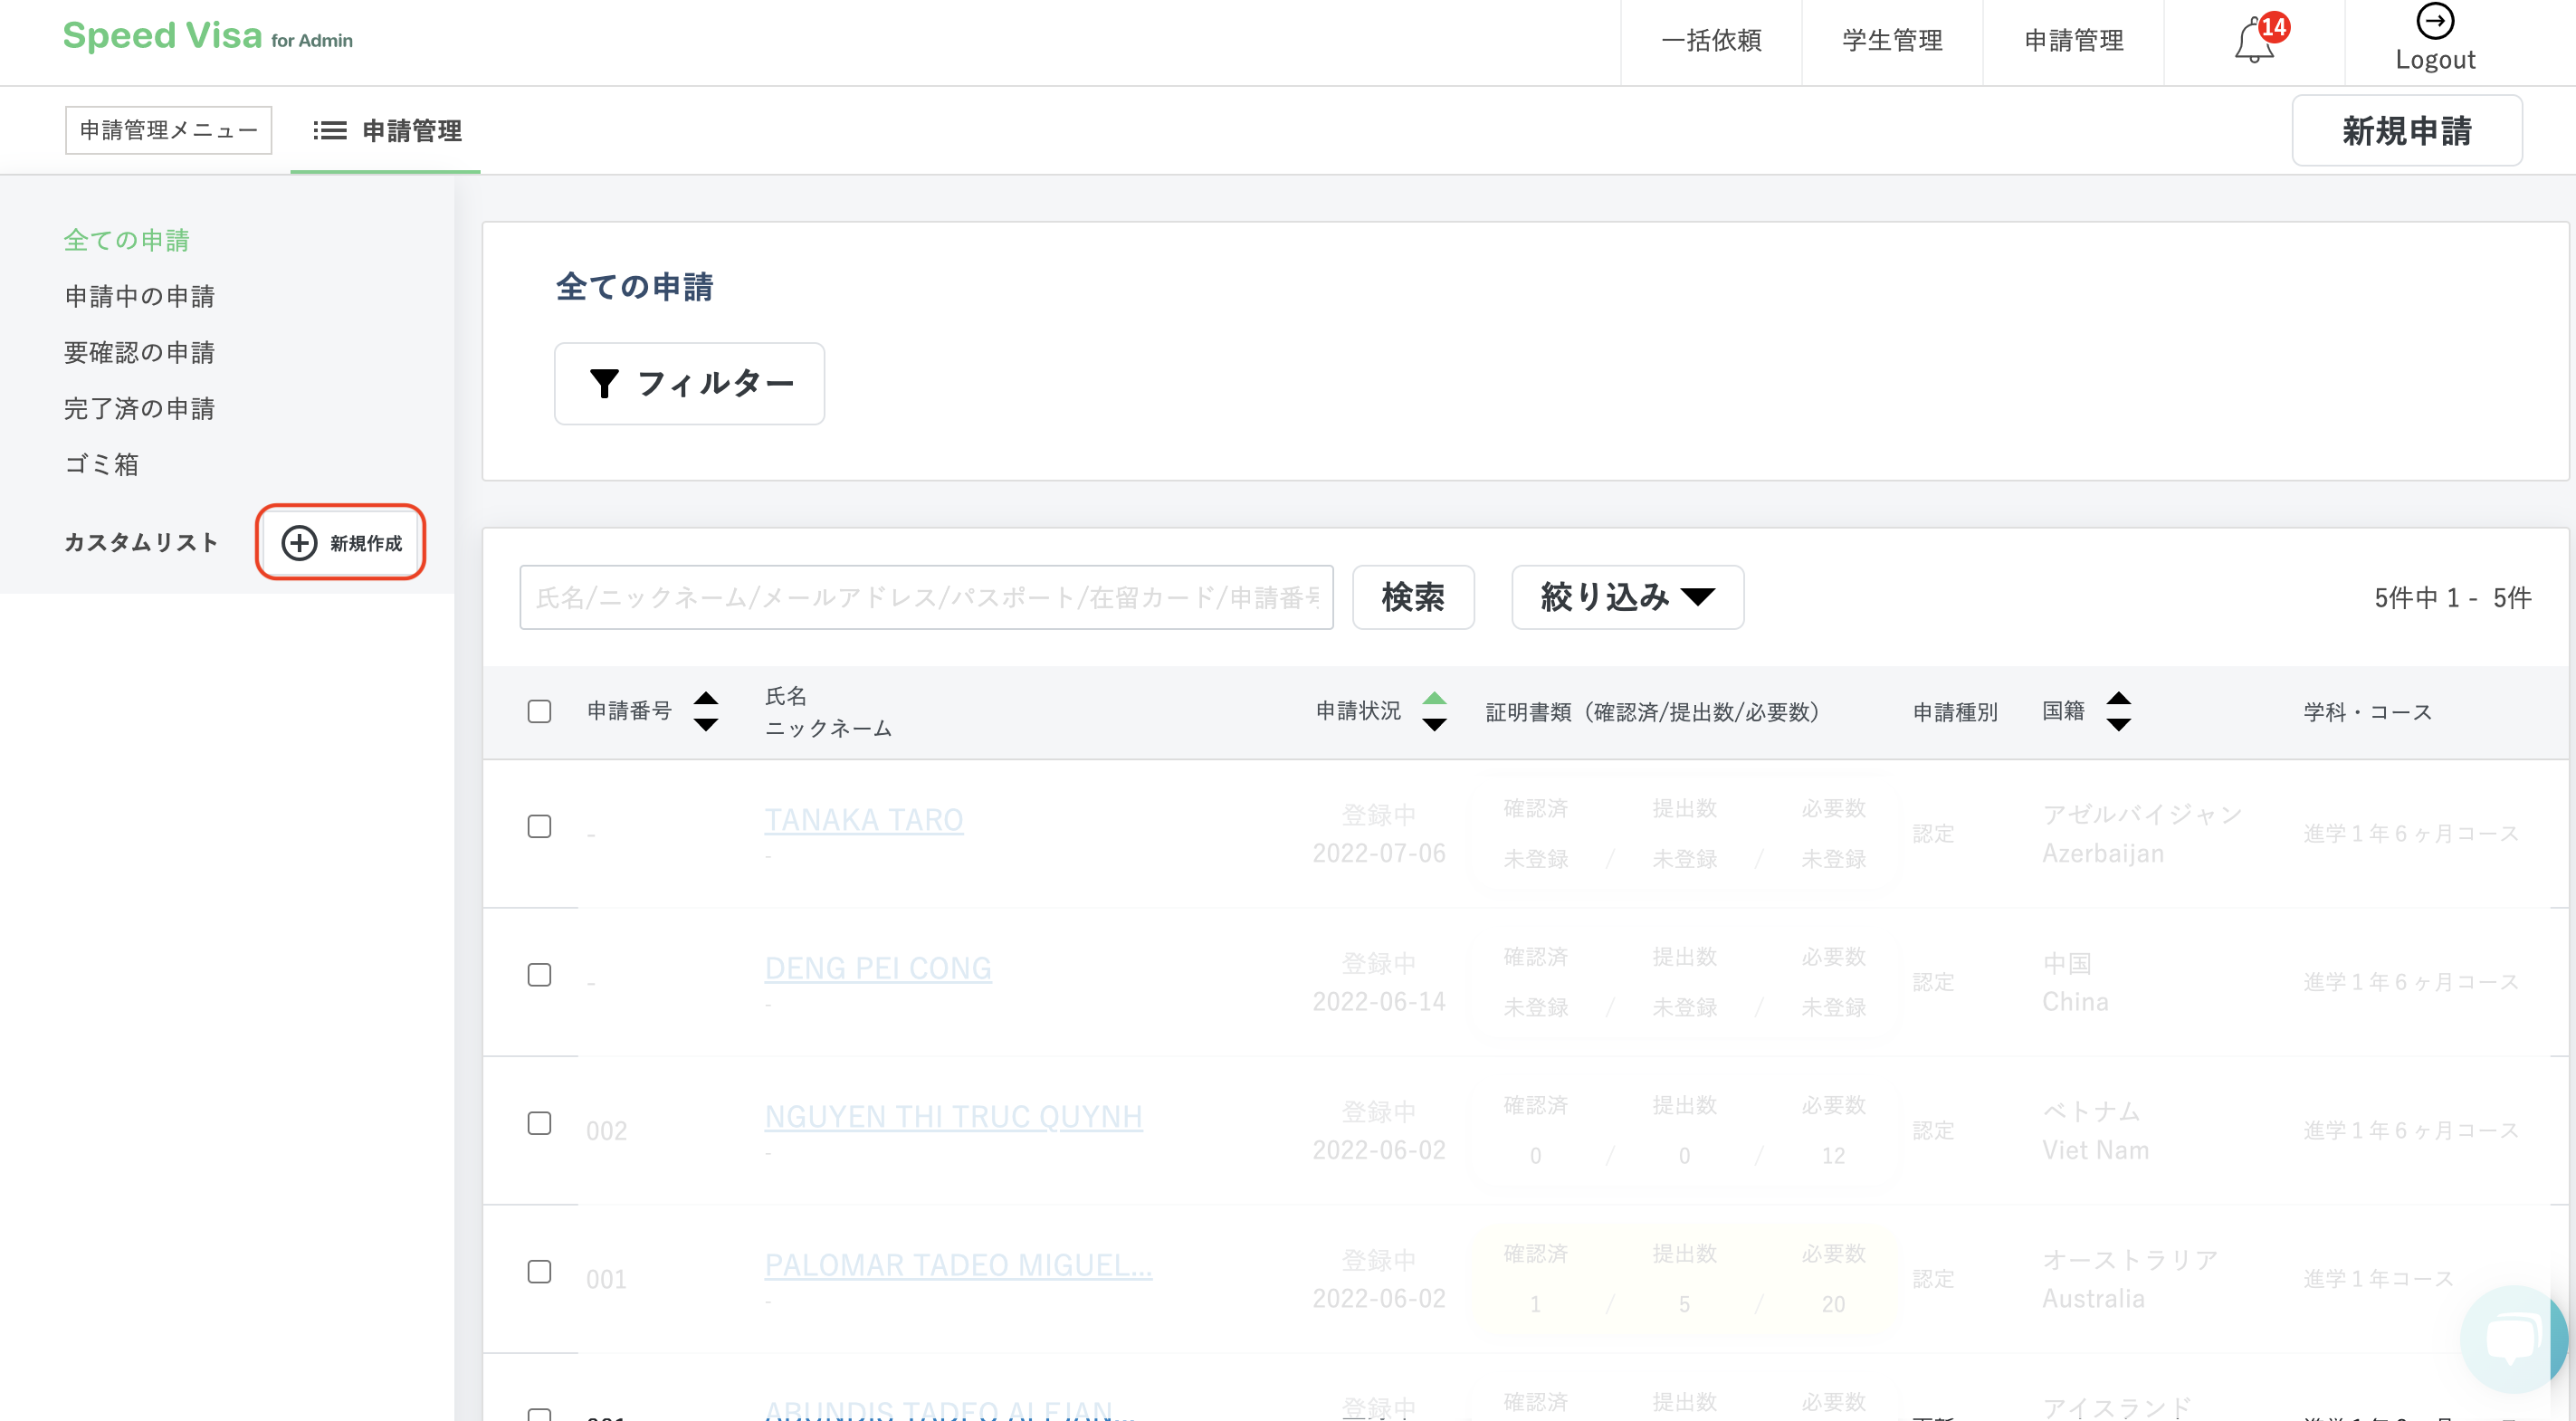Open 申請管理 in top navigation
Screen dimensions: 2576x1421
pyautogui.click(x=2073, y=41)
